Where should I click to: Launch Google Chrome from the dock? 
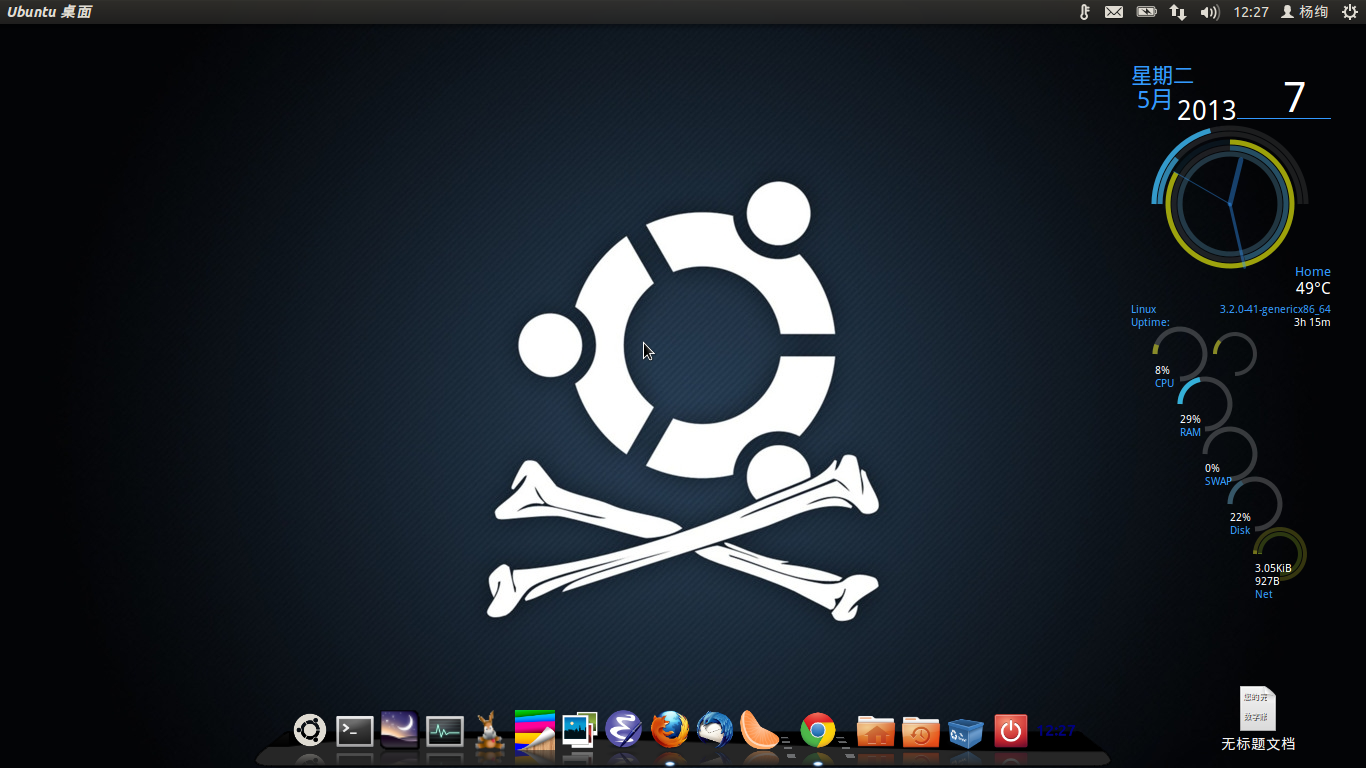818,731
